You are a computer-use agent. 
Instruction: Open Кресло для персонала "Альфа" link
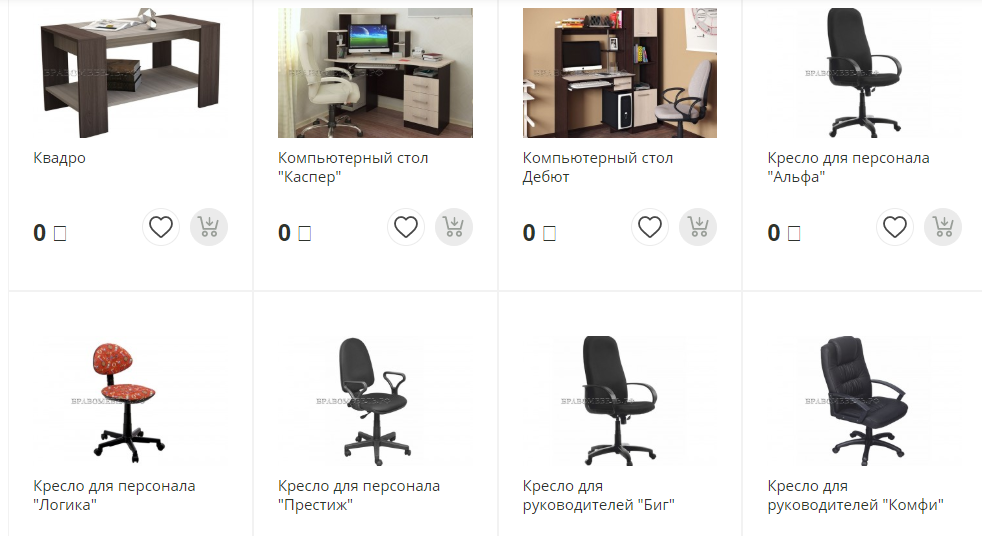pos(849,167)
